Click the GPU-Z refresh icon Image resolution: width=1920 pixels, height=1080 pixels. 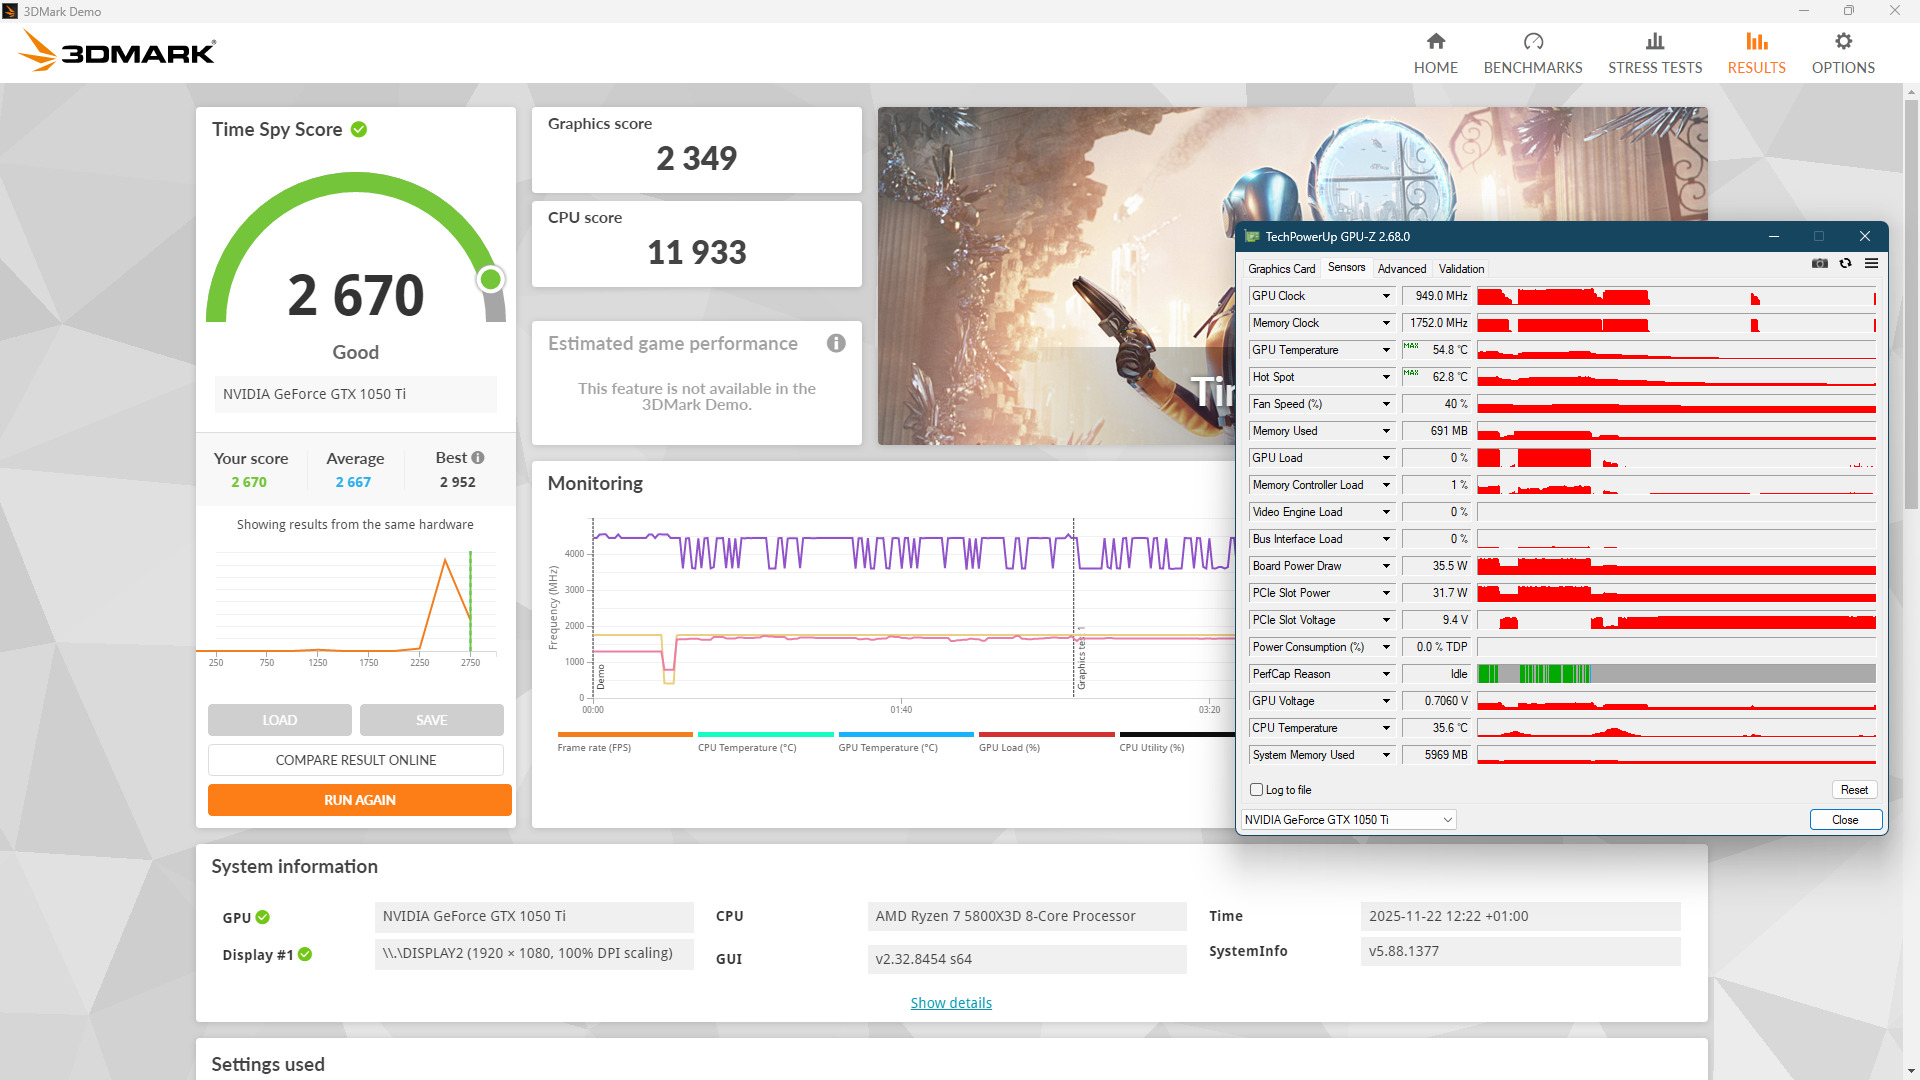[1845, 264]
